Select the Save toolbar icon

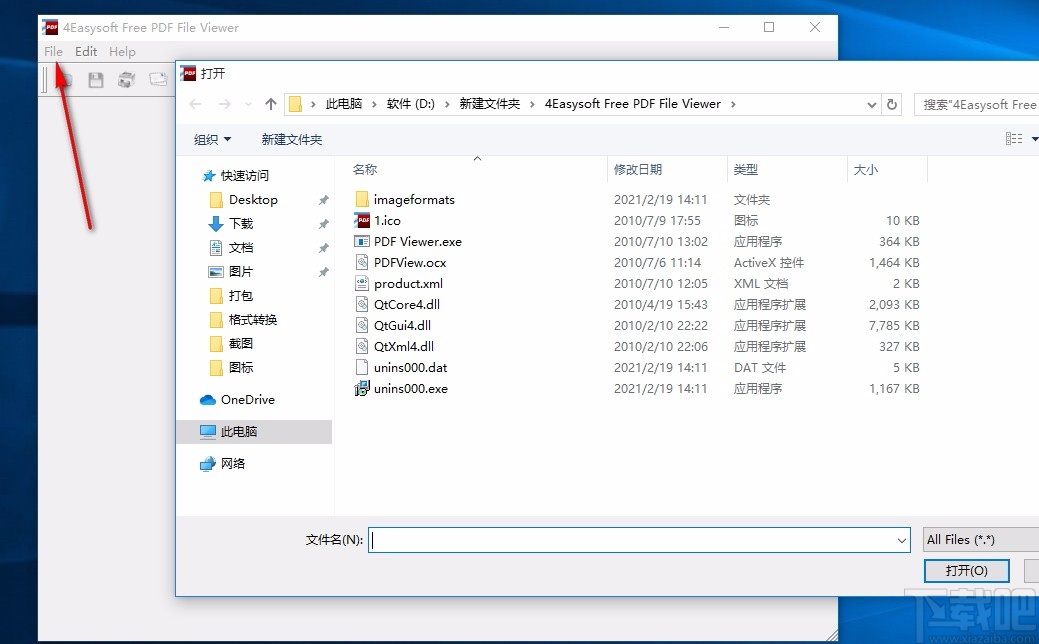95,79
